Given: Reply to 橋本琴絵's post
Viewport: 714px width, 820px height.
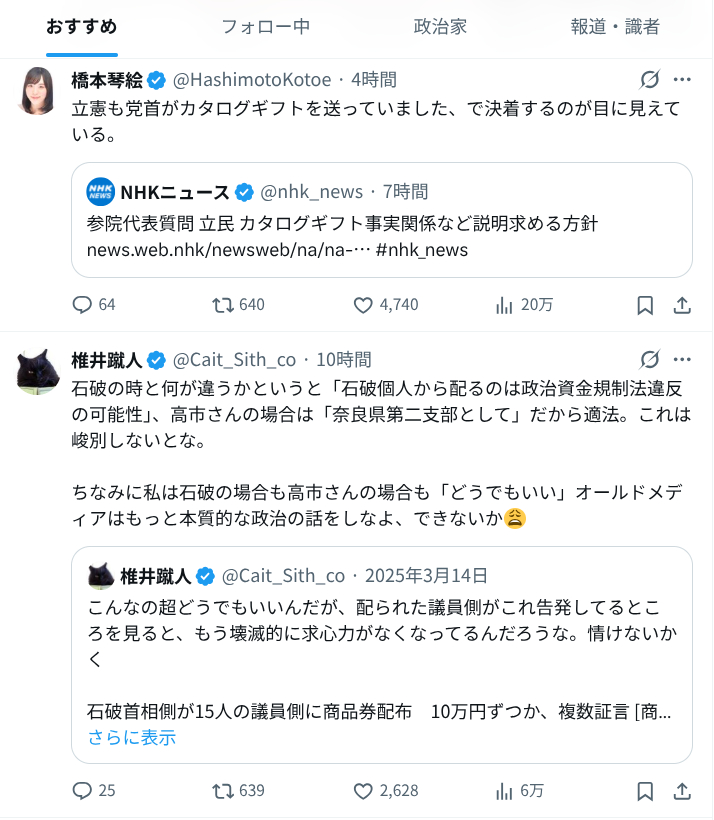Looking at the screenshot, I should coord(83,305).
